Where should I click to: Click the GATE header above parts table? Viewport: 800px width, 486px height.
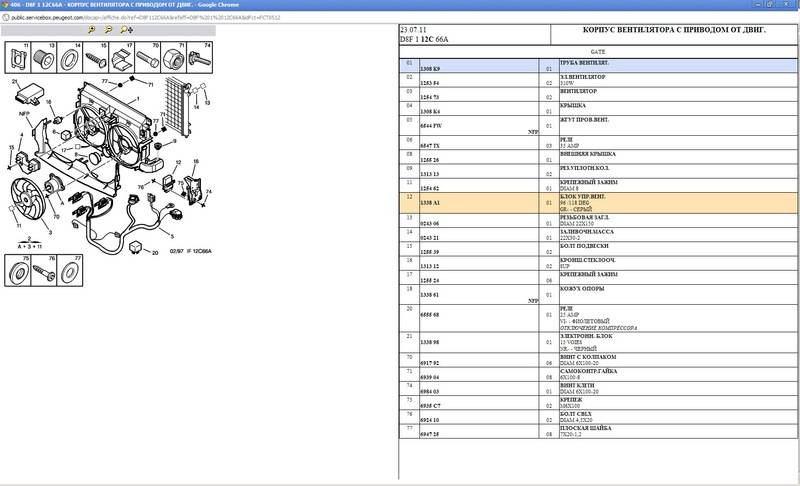598,50
